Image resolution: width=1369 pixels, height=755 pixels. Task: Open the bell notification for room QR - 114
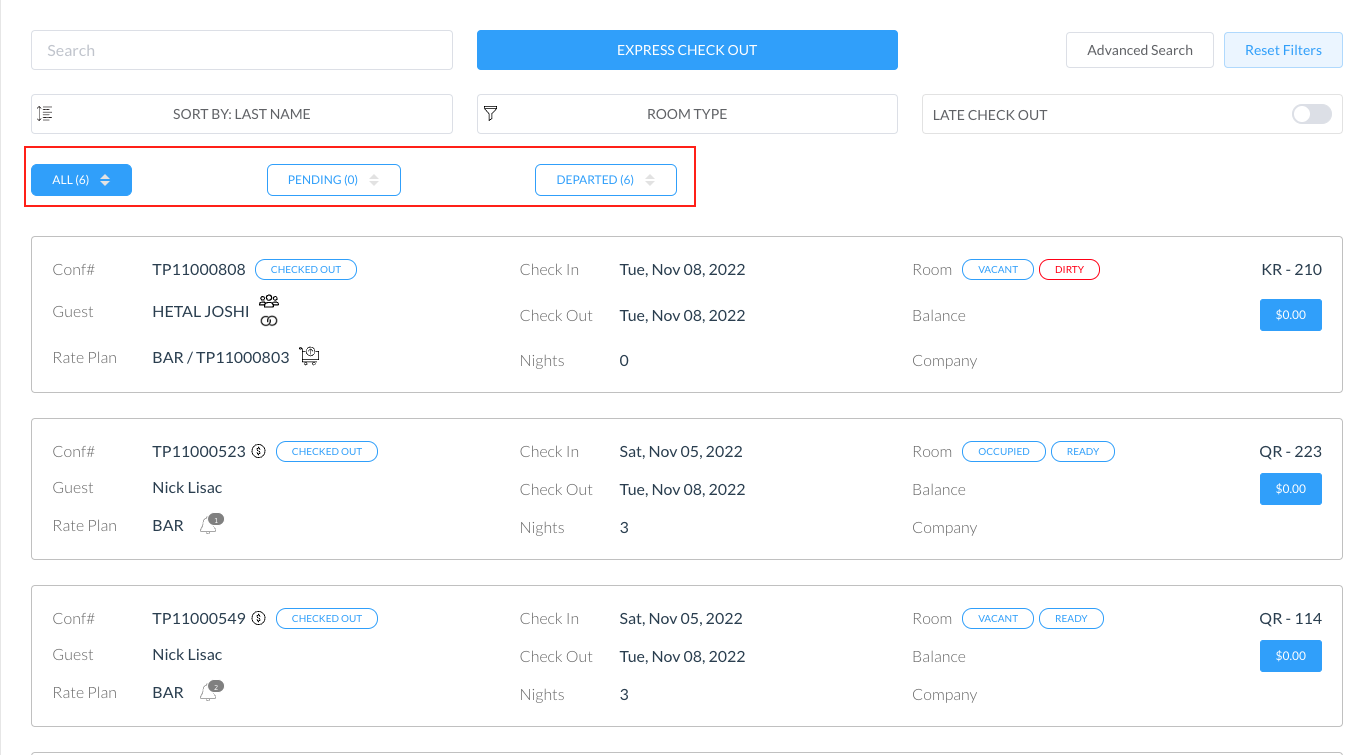tap(209, 692)
